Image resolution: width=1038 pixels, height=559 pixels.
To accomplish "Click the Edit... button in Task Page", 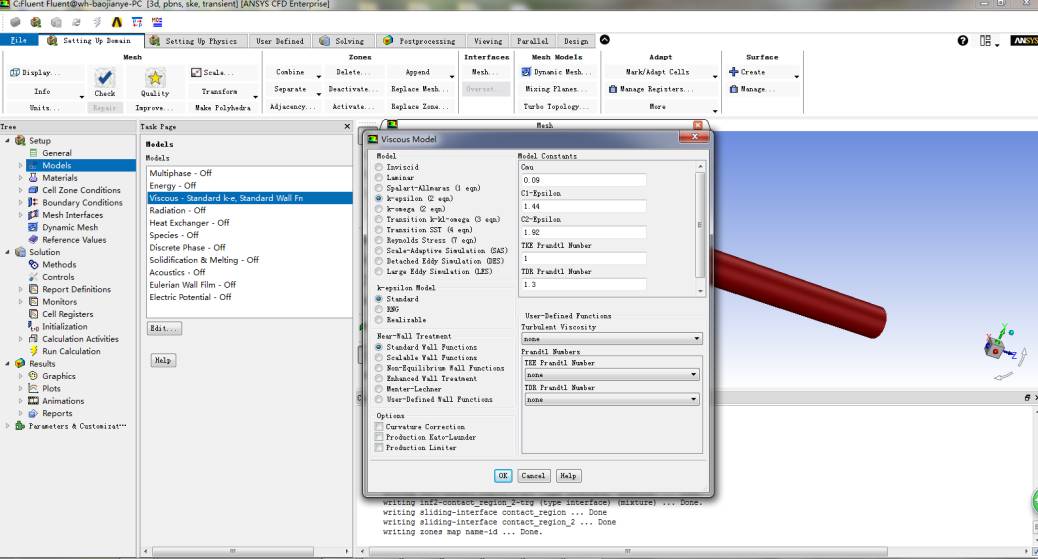I will click(x=164, y=329).
